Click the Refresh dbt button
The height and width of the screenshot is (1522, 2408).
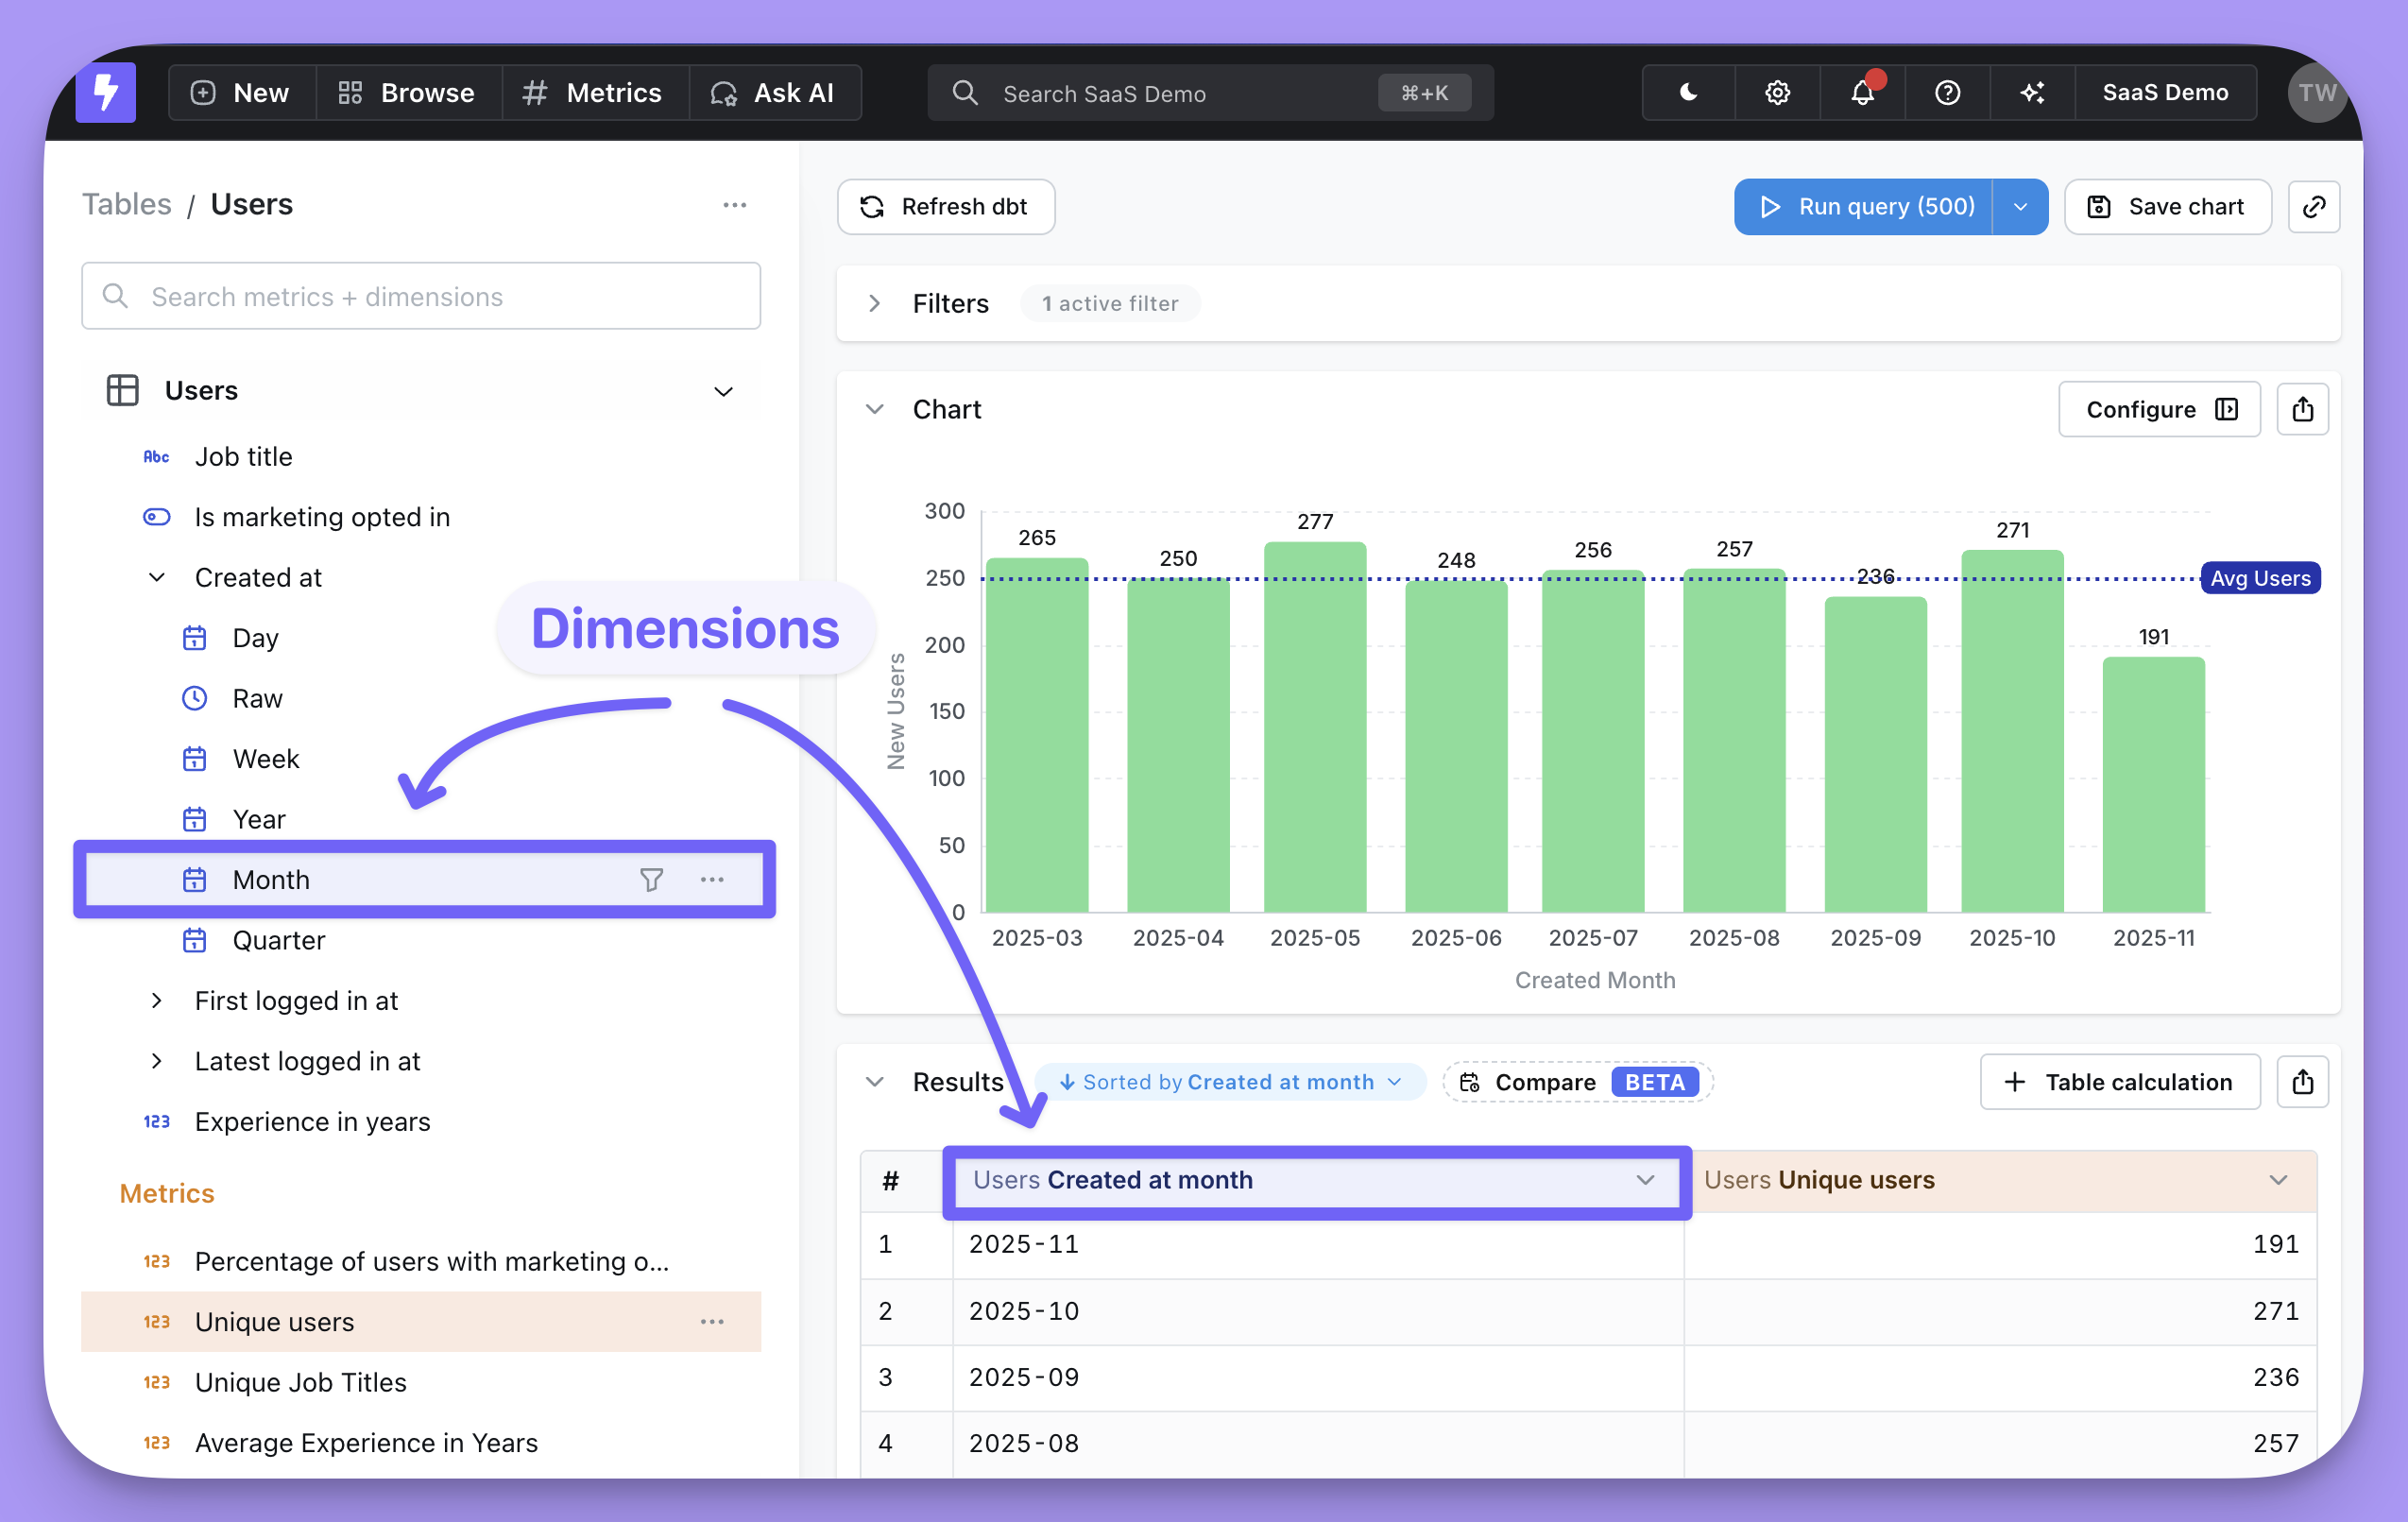pos(945,207)
